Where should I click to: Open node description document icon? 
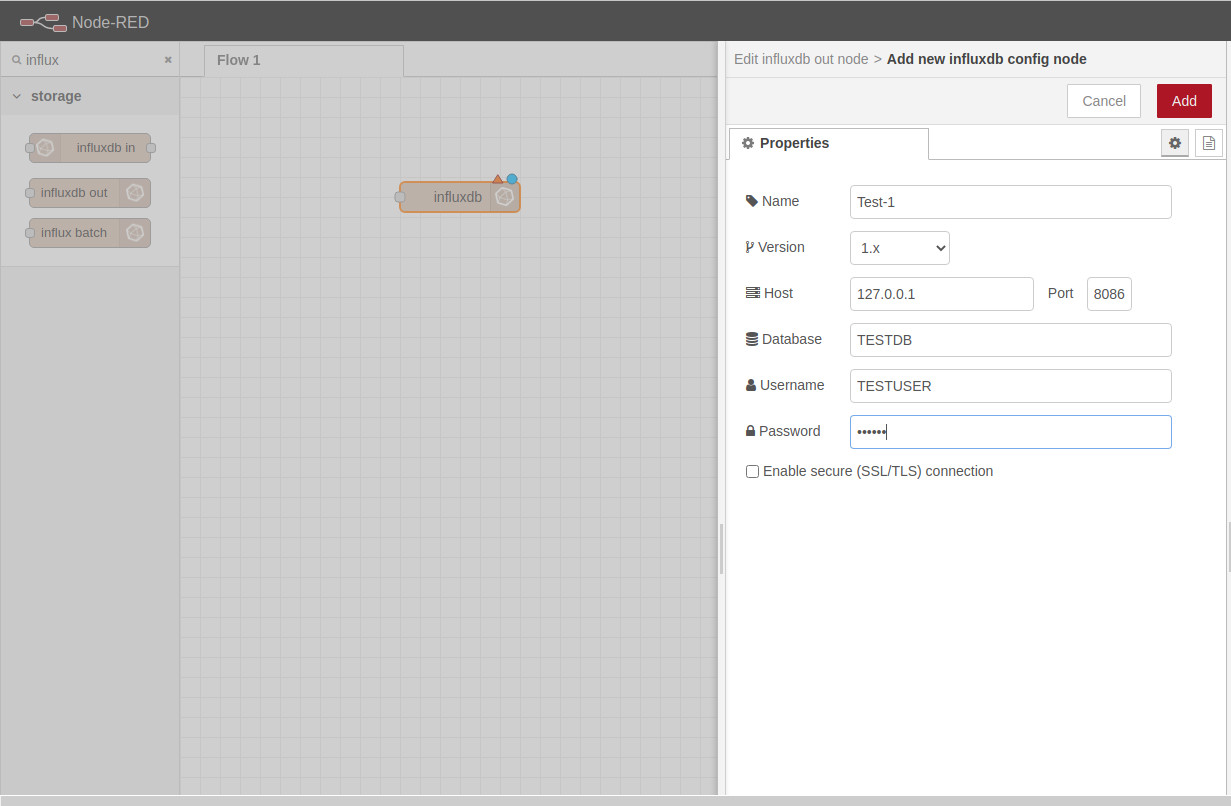click(1209, 143)
